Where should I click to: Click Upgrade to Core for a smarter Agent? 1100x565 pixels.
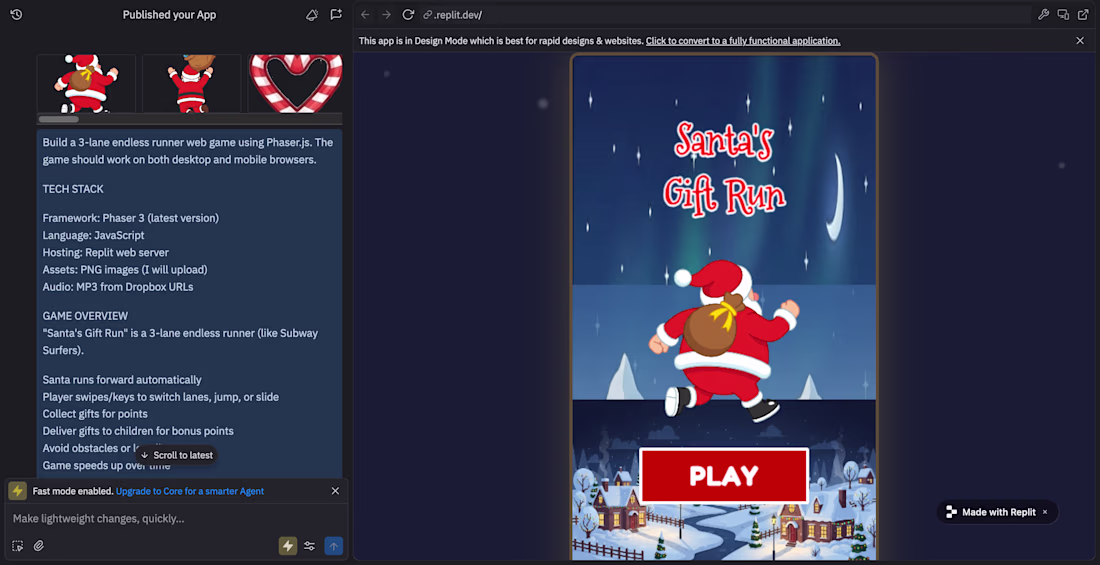(x=190, y=491)
